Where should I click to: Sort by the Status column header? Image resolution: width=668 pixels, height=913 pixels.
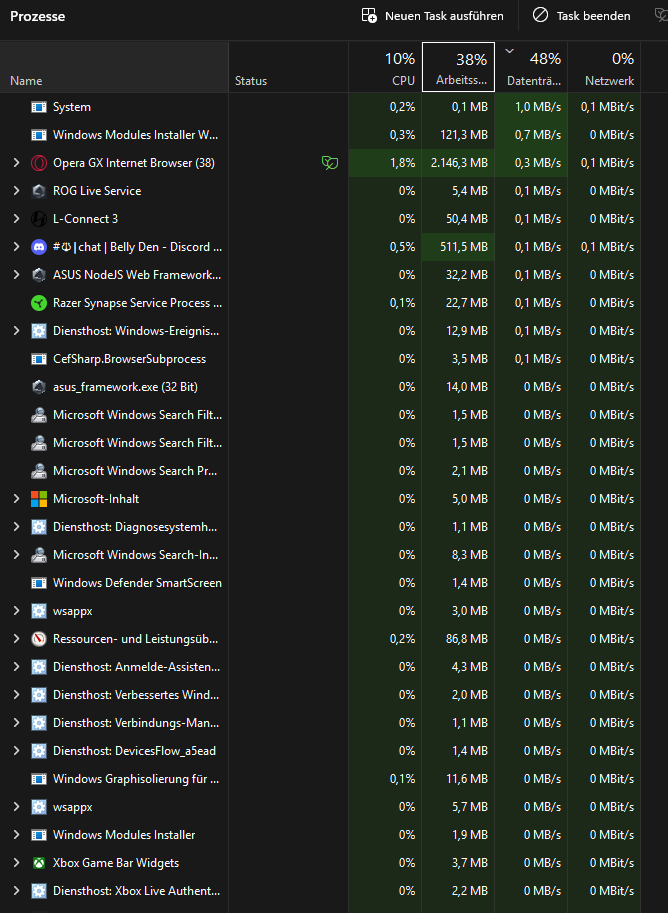pyautogui.click(x=289, y=67)
